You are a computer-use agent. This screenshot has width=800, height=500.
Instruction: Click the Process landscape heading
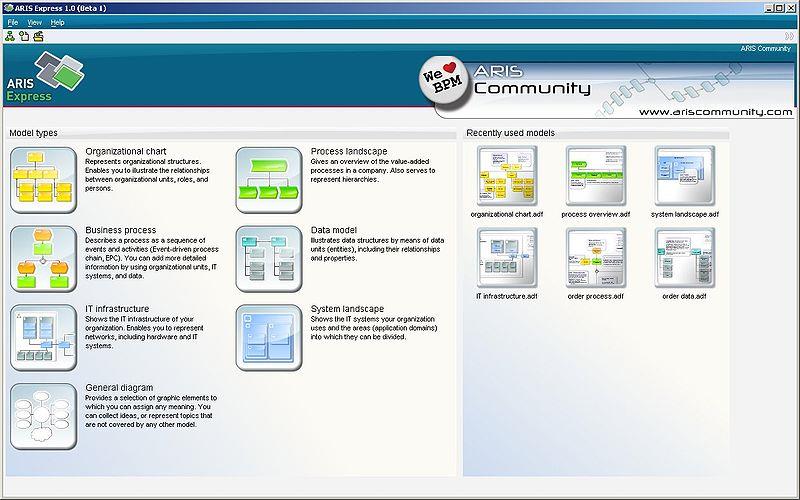tap(349, 151)
